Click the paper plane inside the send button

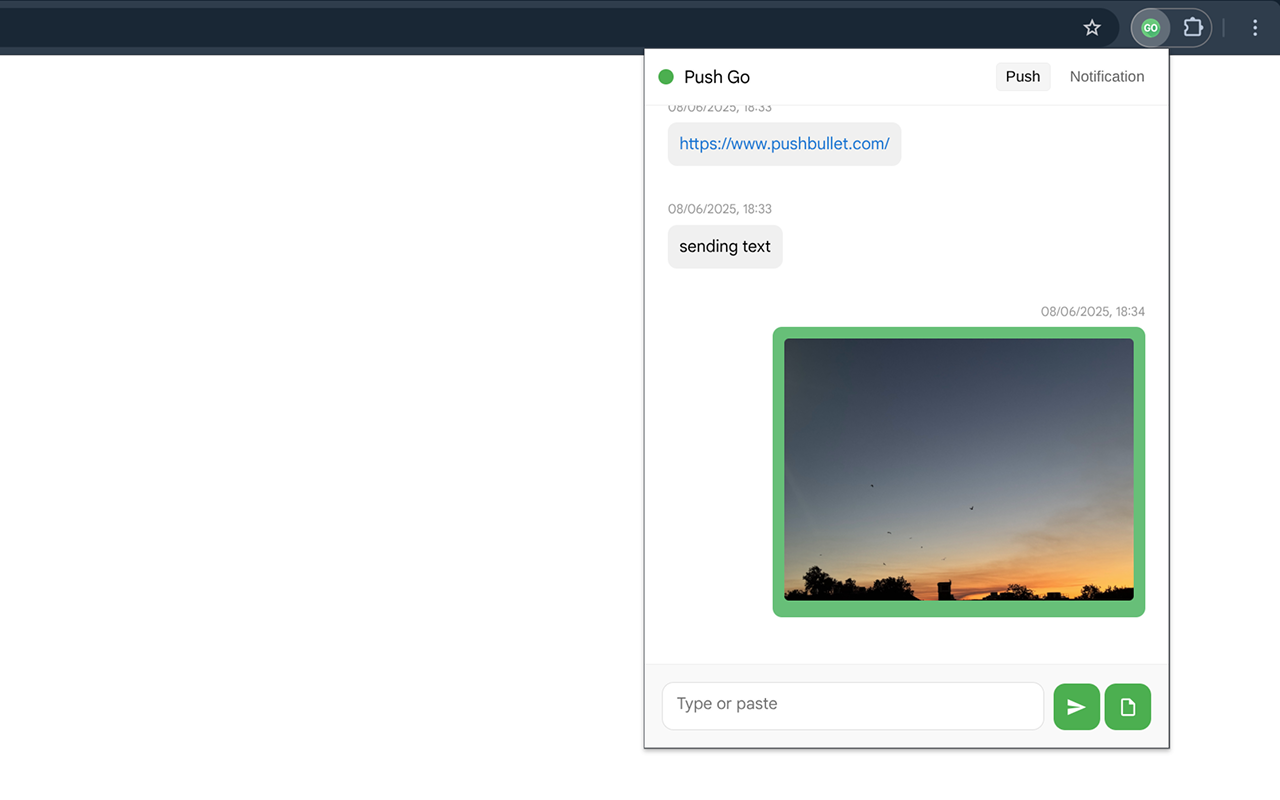click(x=1076, y=706)
